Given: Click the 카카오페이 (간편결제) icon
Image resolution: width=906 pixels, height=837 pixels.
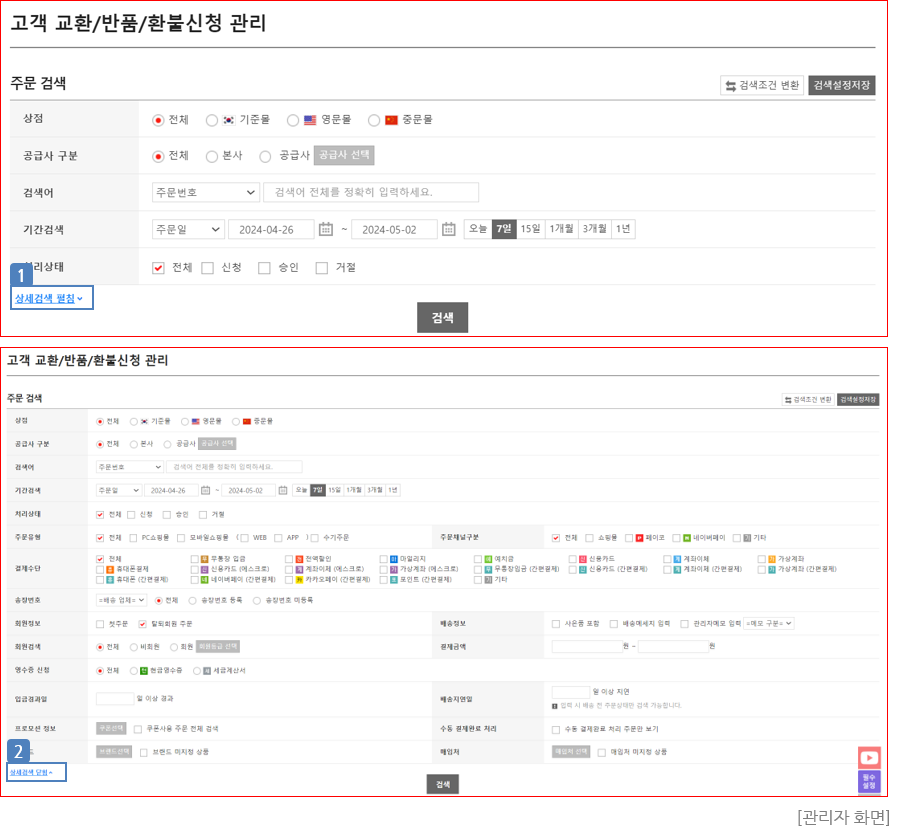Looking at the screenshot, I should [x=300, y=579].
